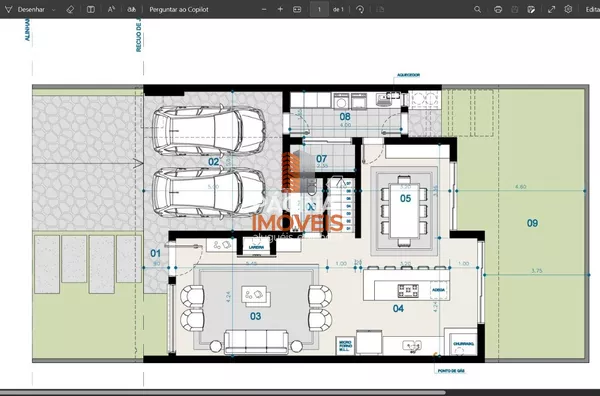Screen dimensions: 600x396
Task: Click the AQUECEDOR annotation label
Action: click(408, 75)
